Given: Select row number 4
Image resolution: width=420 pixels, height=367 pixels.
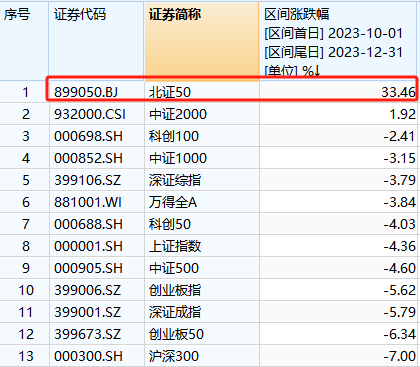Looking at the screenshot, I should [x=26, y=158].
